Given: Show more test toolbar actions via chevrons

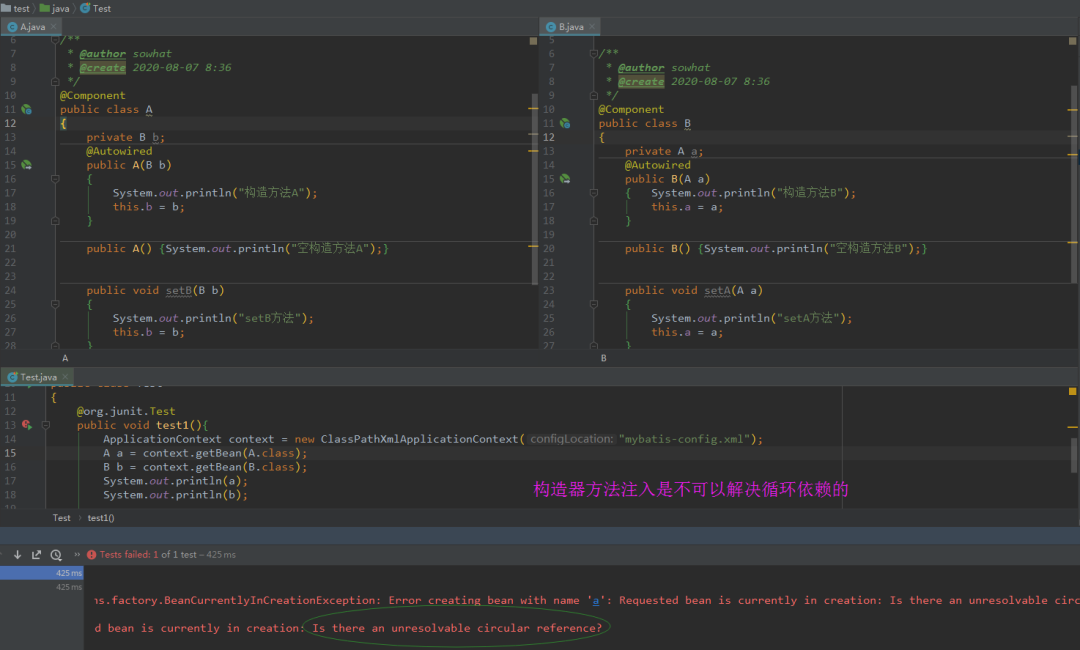Looking at the screenshot, I should 77,554.
